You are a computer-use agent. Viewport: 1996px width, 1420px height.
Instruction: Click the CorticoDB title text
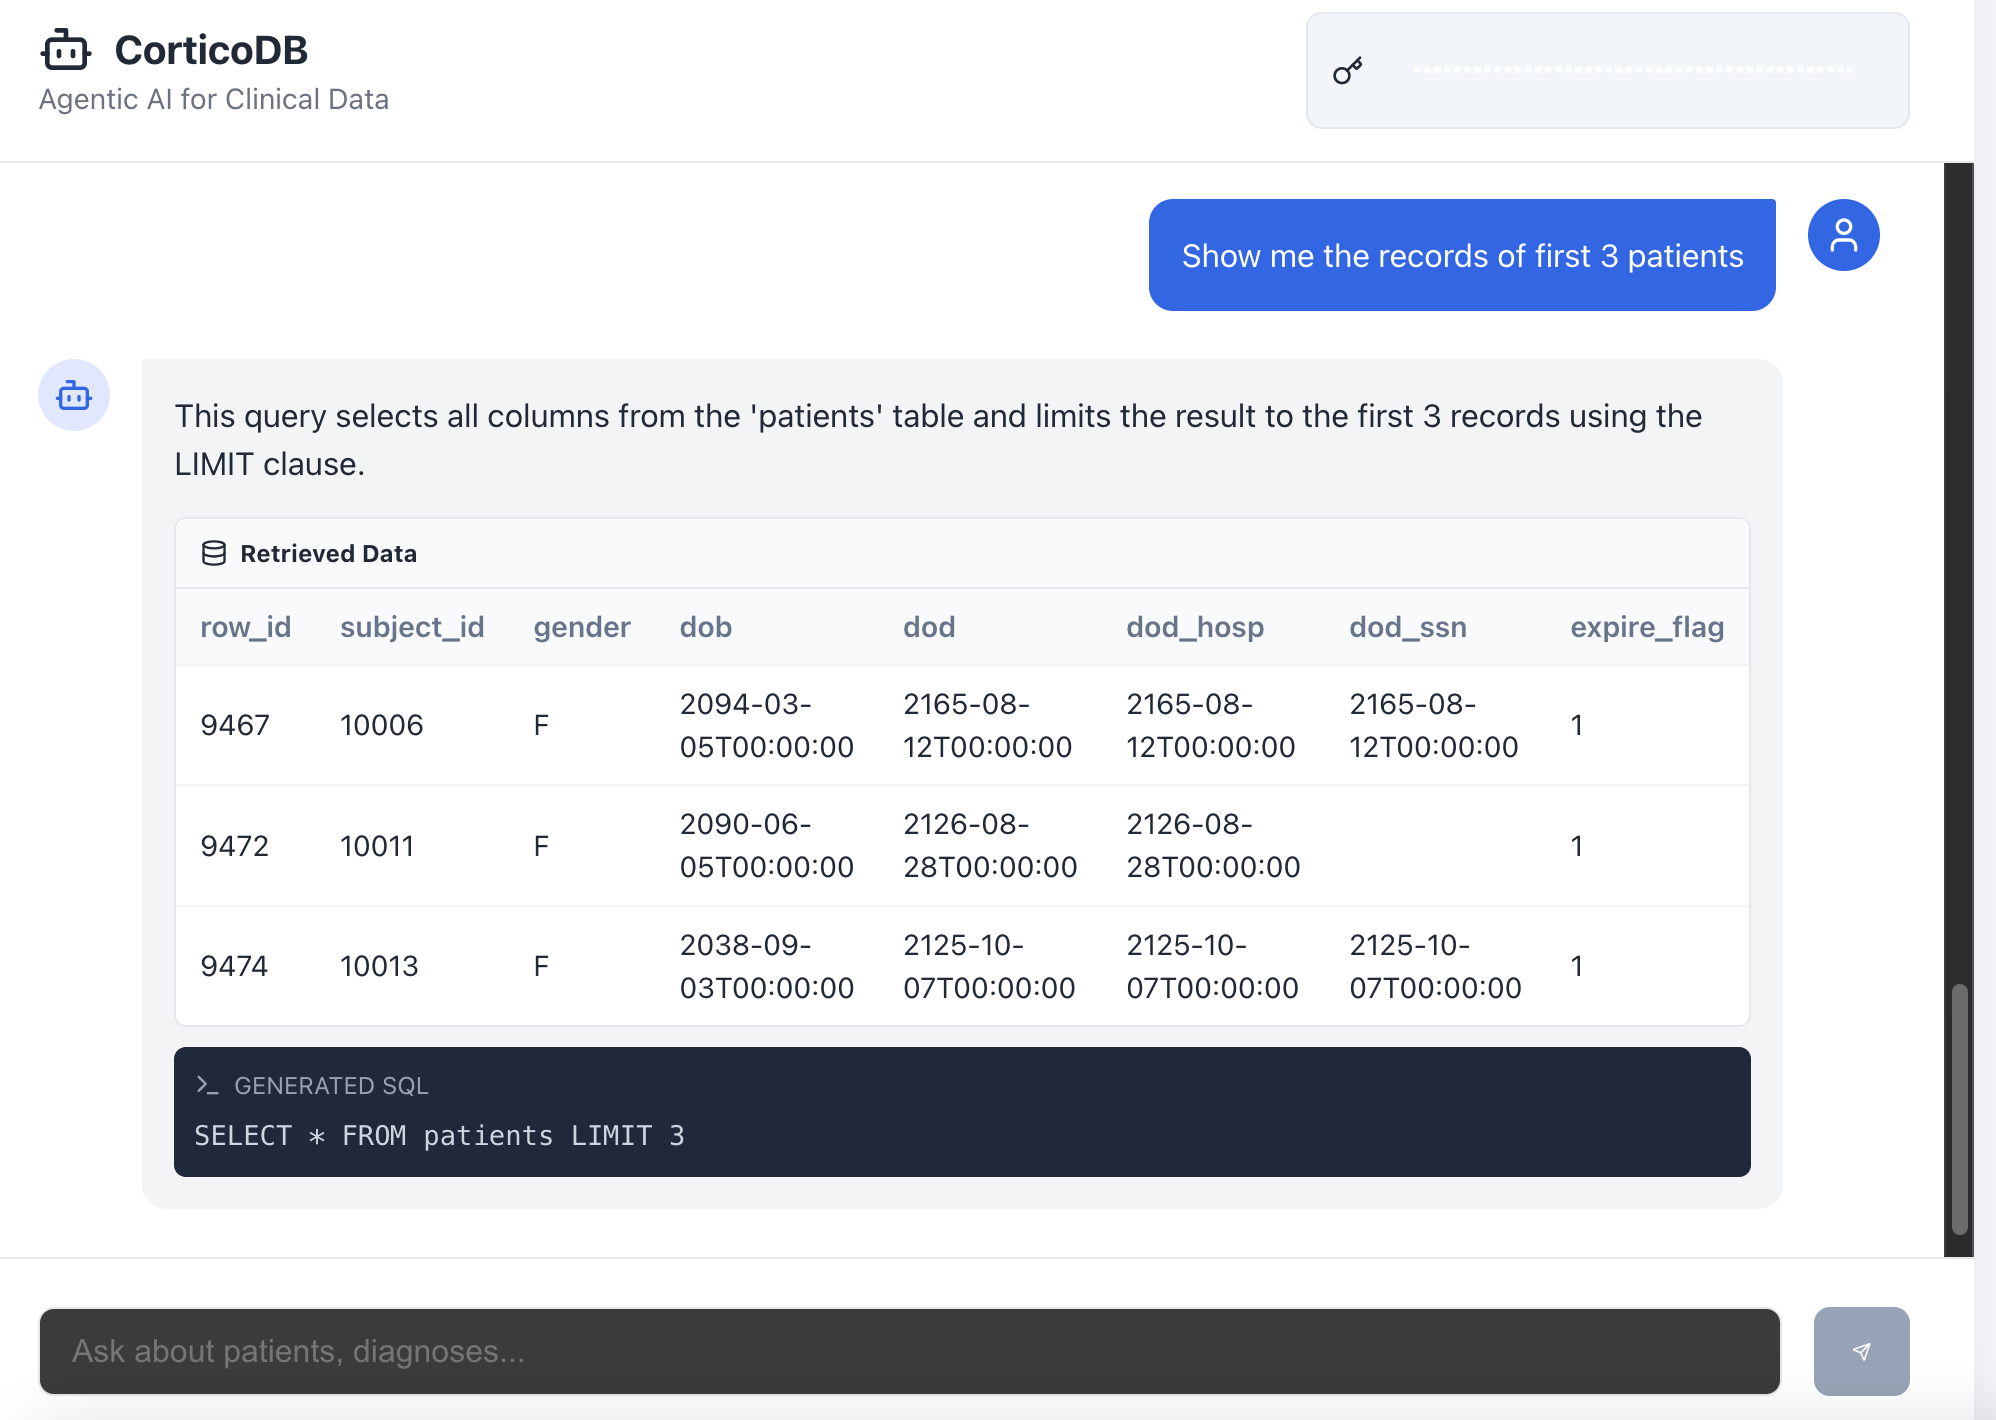pyautogui.click(x=211, y=51)
